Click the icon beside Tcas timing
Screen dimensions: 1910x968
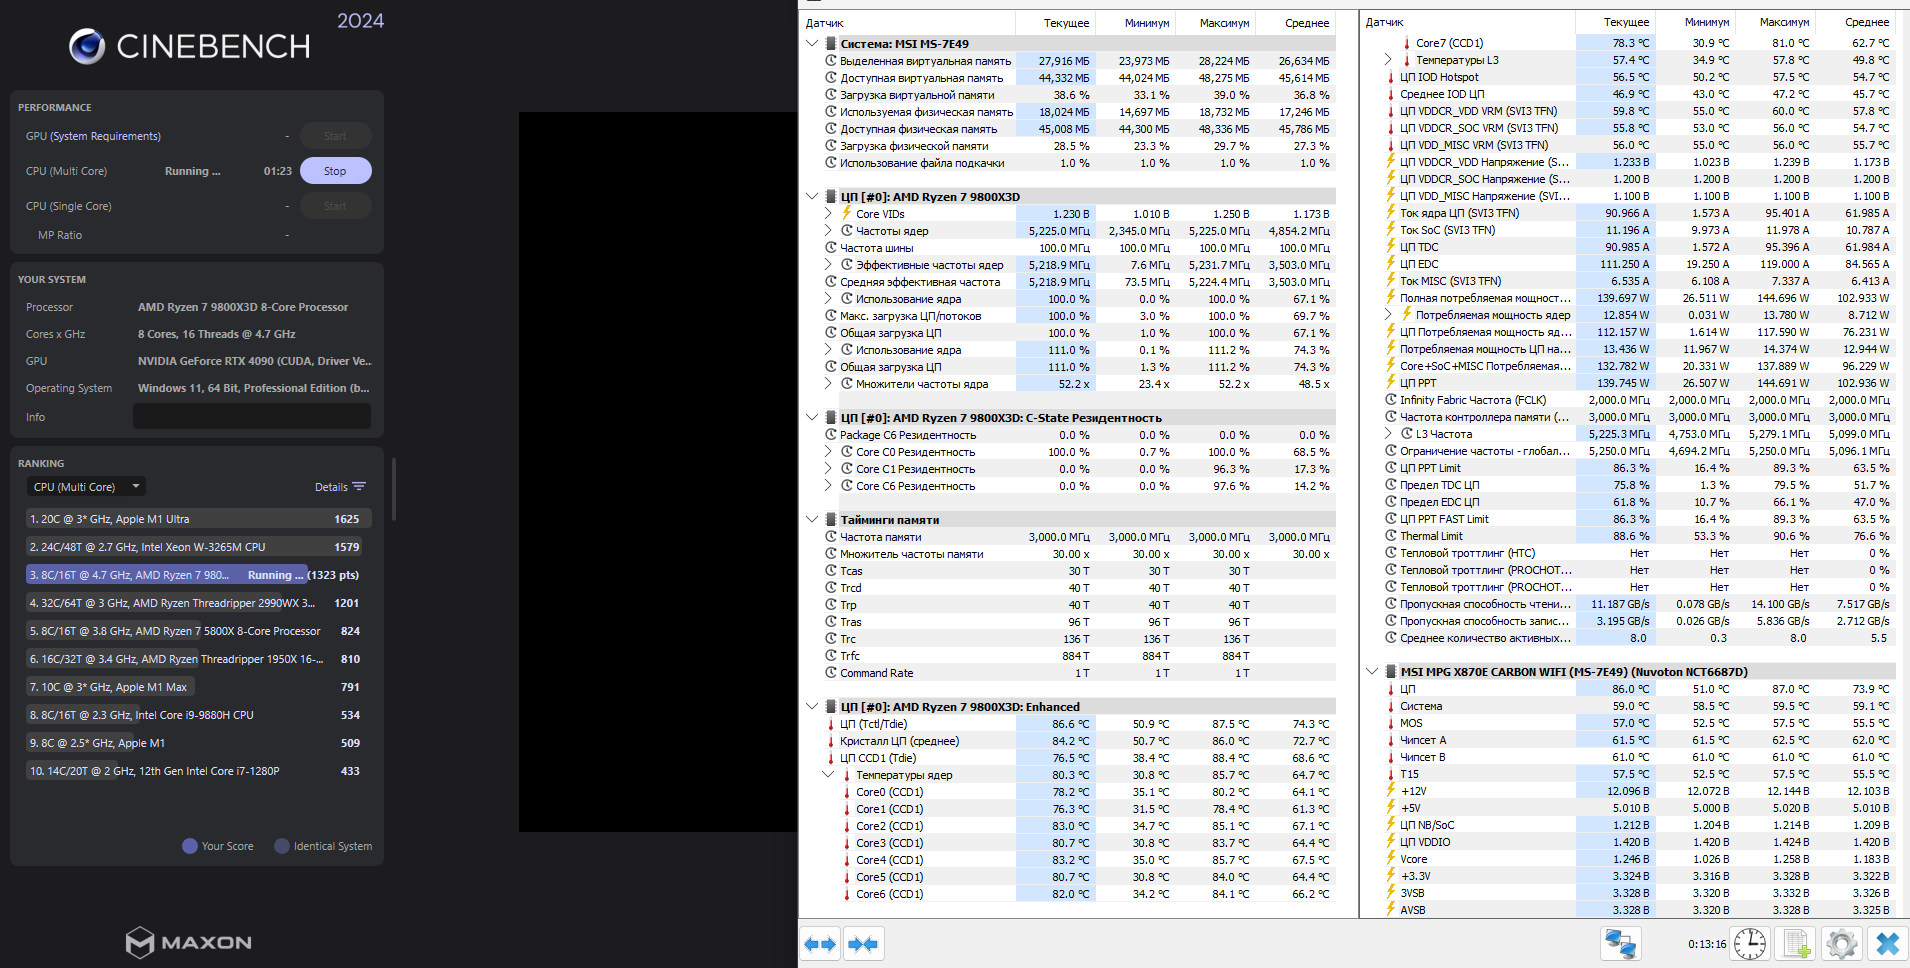pos(831,571)
